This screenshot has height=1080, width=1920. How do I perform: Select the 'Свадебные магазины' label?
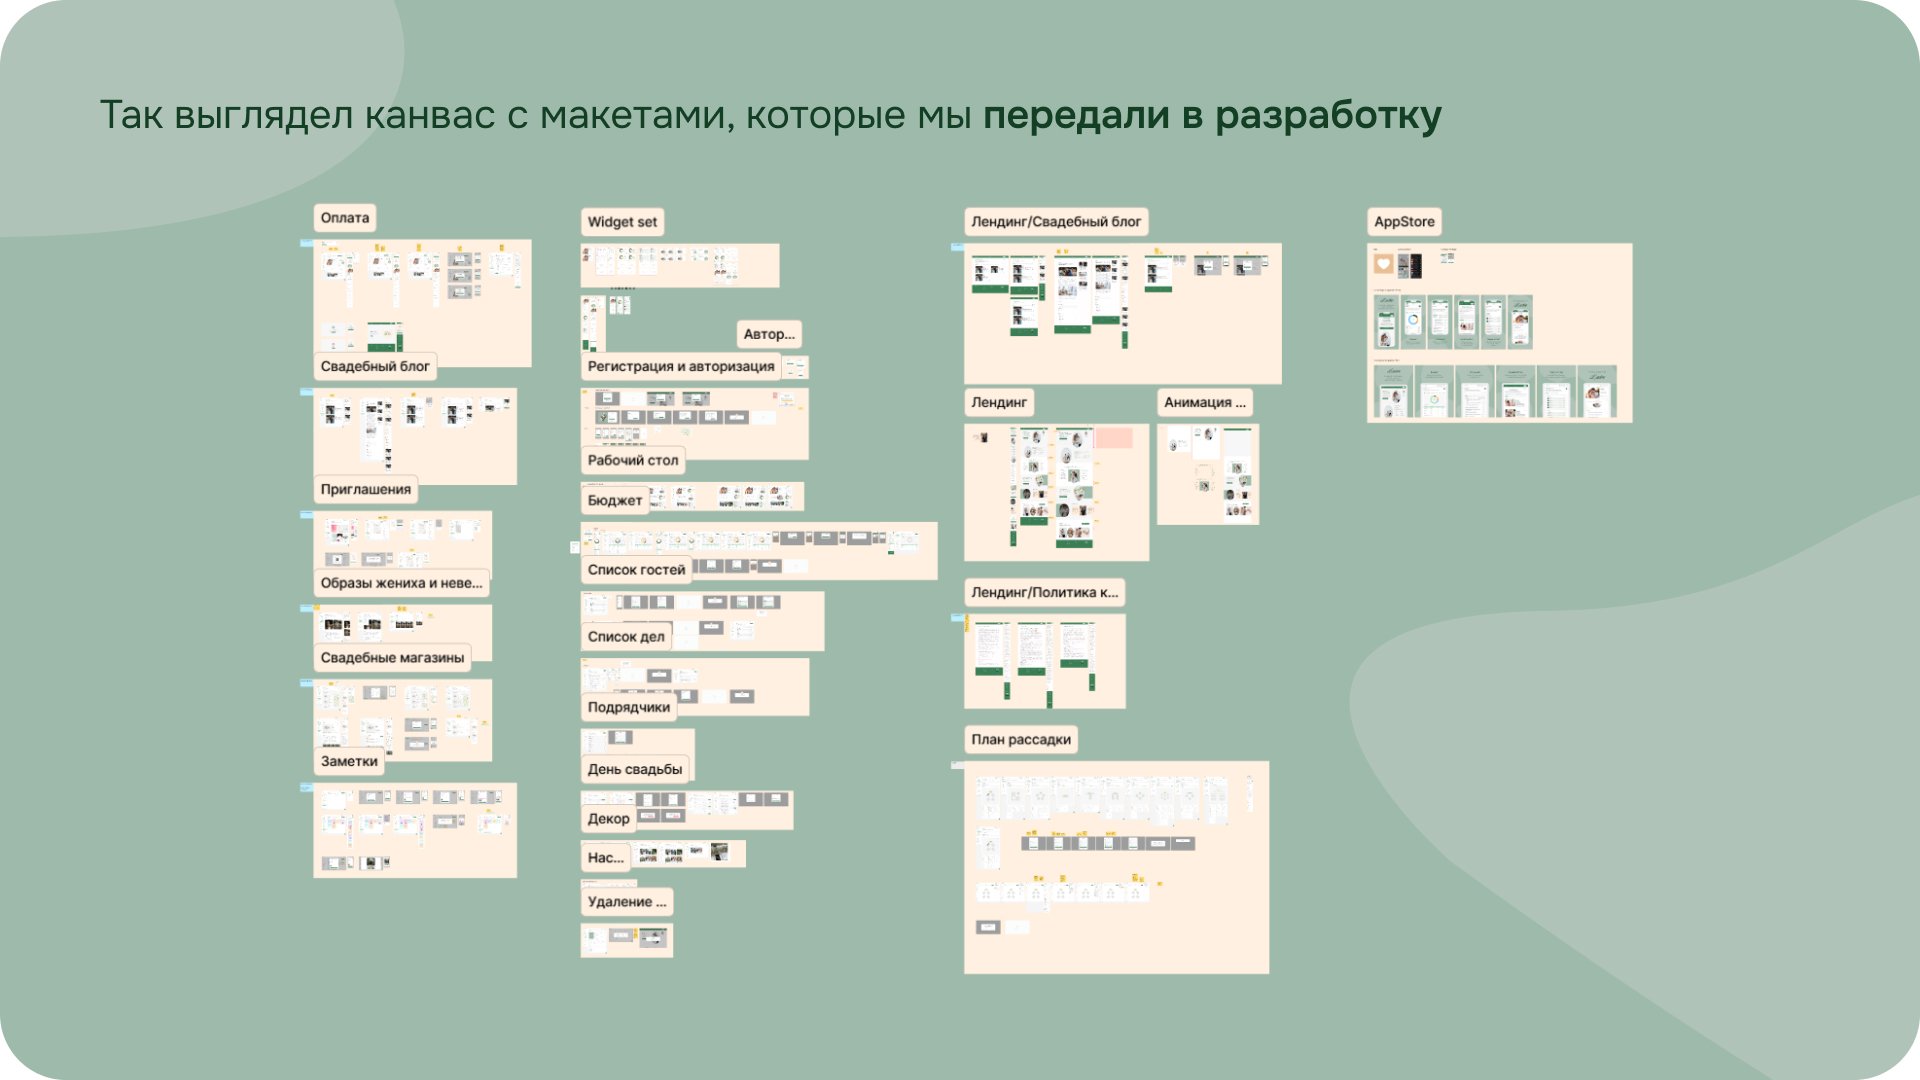point(392,658)
